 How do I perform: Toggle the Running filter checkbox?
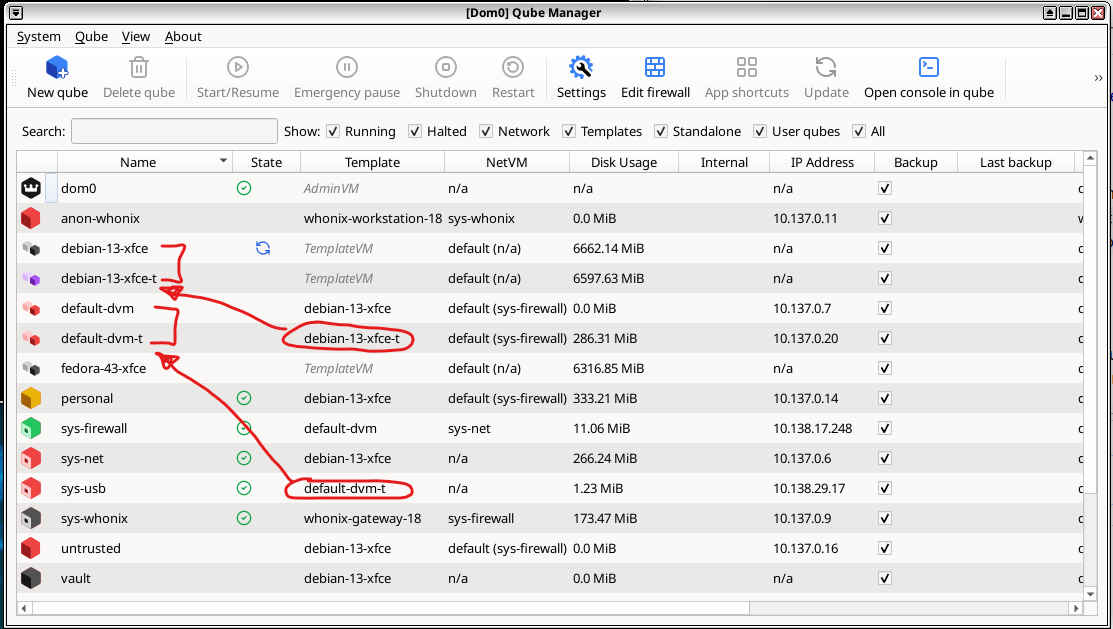pos(333,131)
